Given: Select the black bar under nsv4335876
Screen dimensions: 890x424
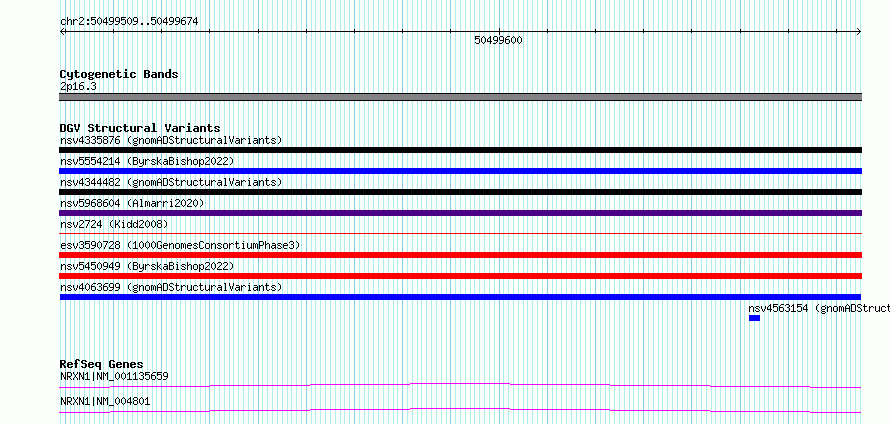Looking at the screenshot, I should click(x=460, y=150).
